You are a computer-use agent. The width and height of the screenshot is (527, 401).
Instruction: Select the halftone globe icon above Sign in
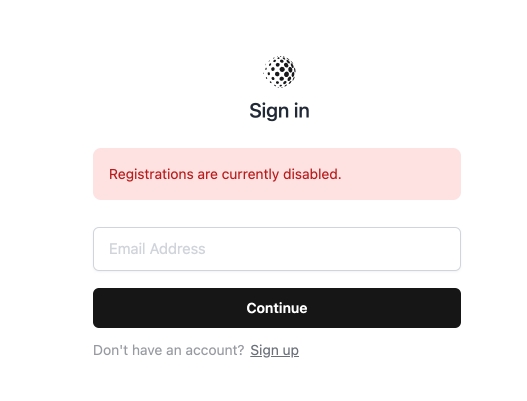click(x=280, y=72)
